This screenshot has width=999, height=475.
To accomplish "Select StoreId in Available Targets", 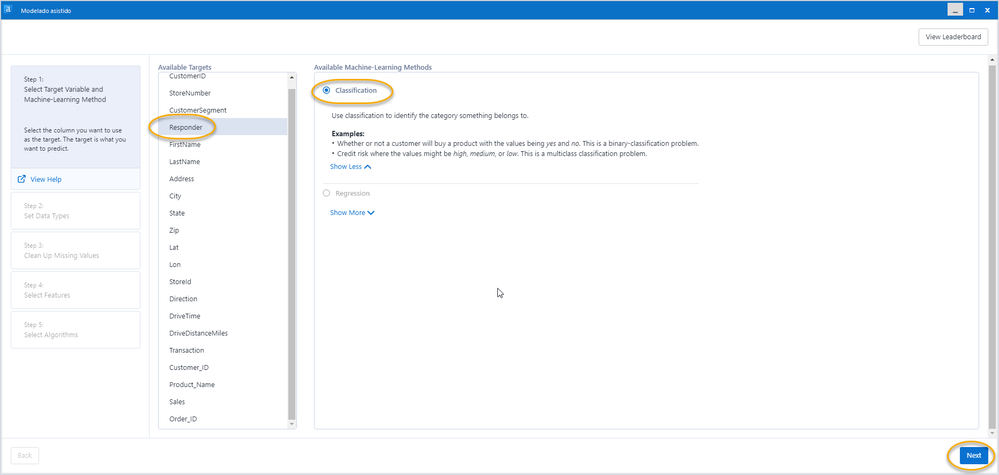I will click(x=223, y=281).
